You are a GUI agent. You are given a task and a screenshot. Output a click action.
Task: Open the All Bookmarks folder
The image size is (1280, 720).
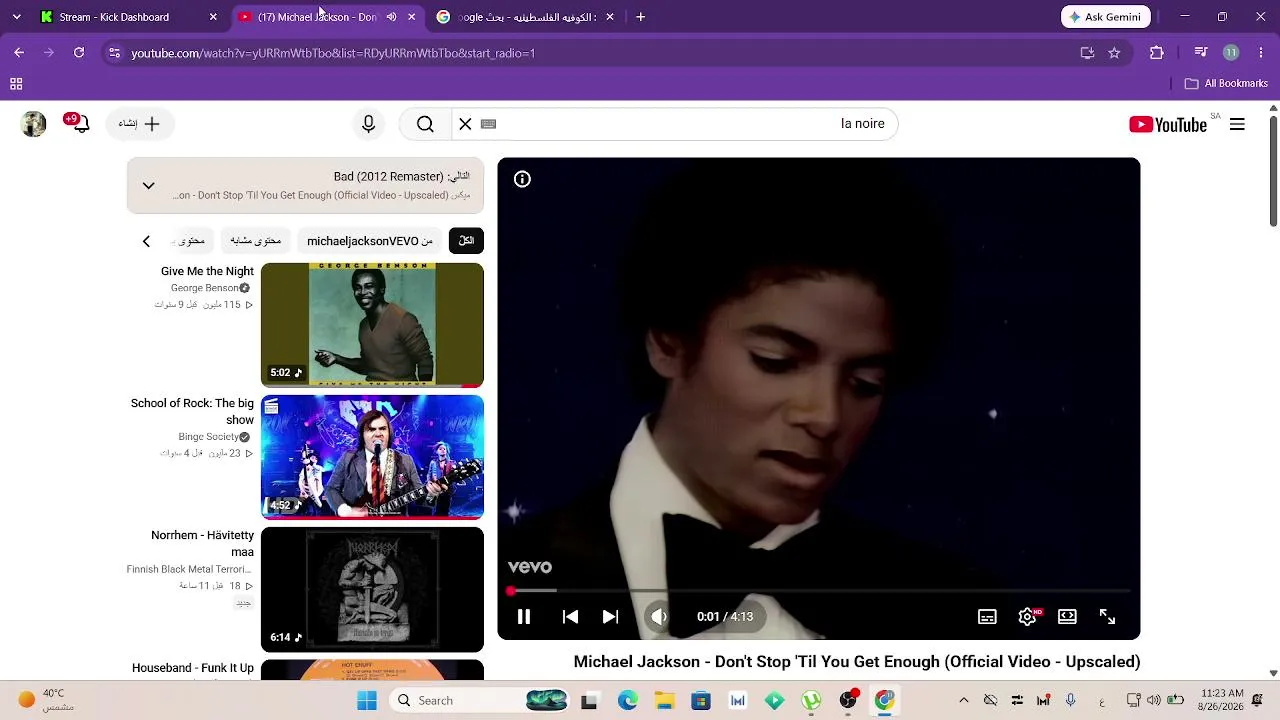(1226, 84)
